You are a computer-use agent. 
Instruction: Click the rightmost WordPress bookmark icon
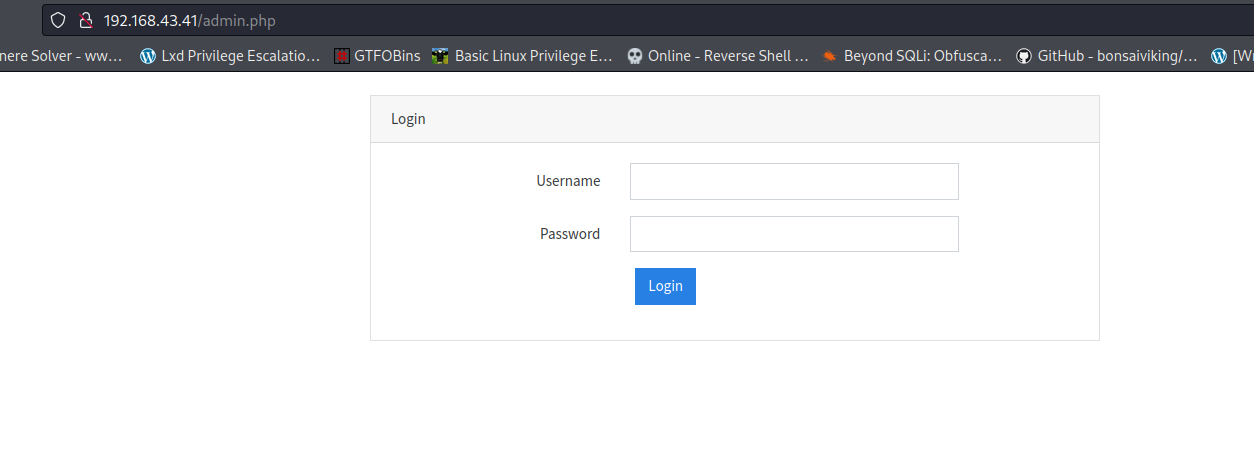coord(1218,56)
